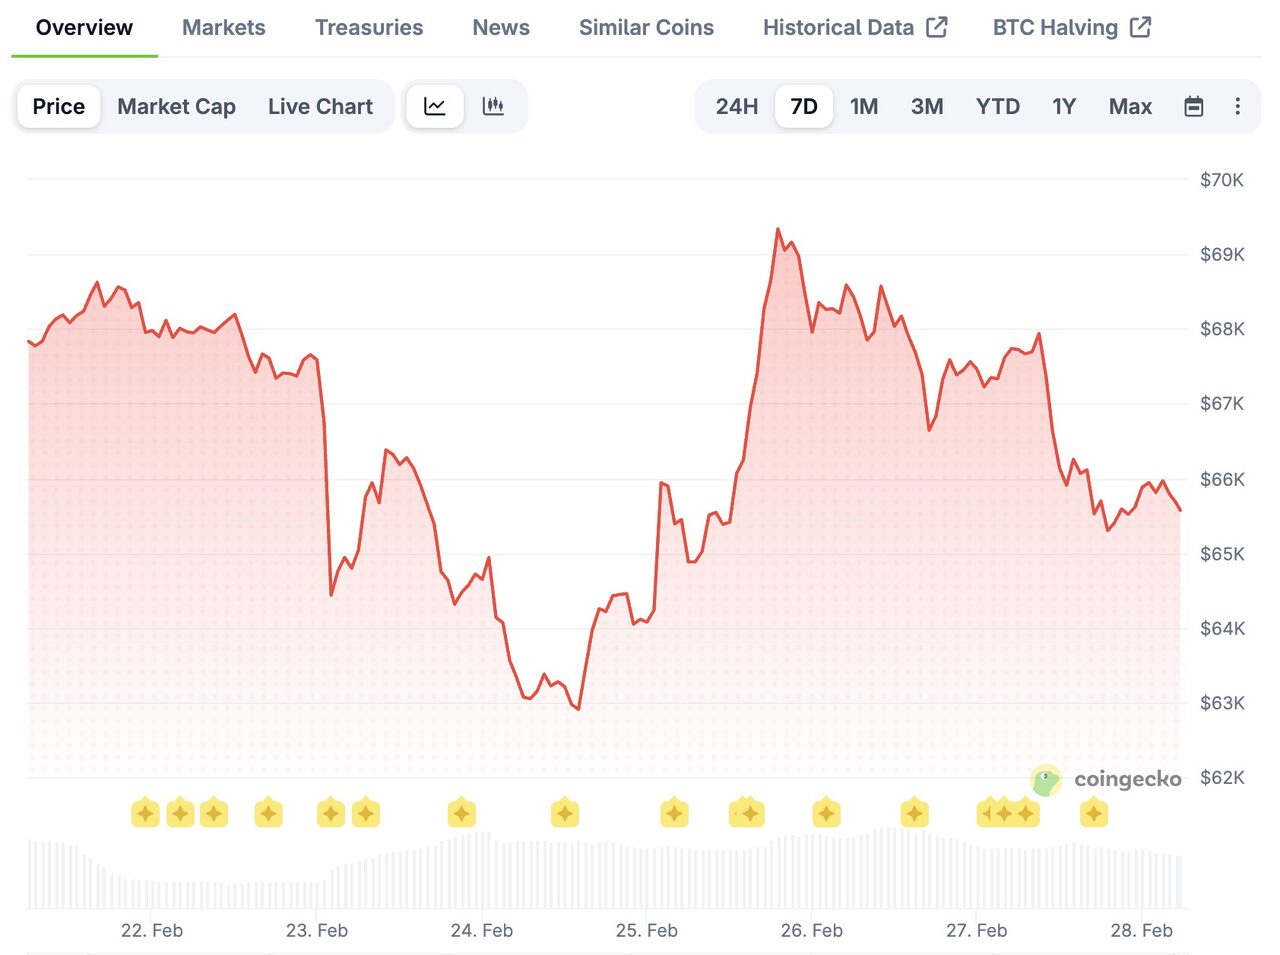Open the calendar date range picker
1280x955 pixels.
click(1193, 106)
